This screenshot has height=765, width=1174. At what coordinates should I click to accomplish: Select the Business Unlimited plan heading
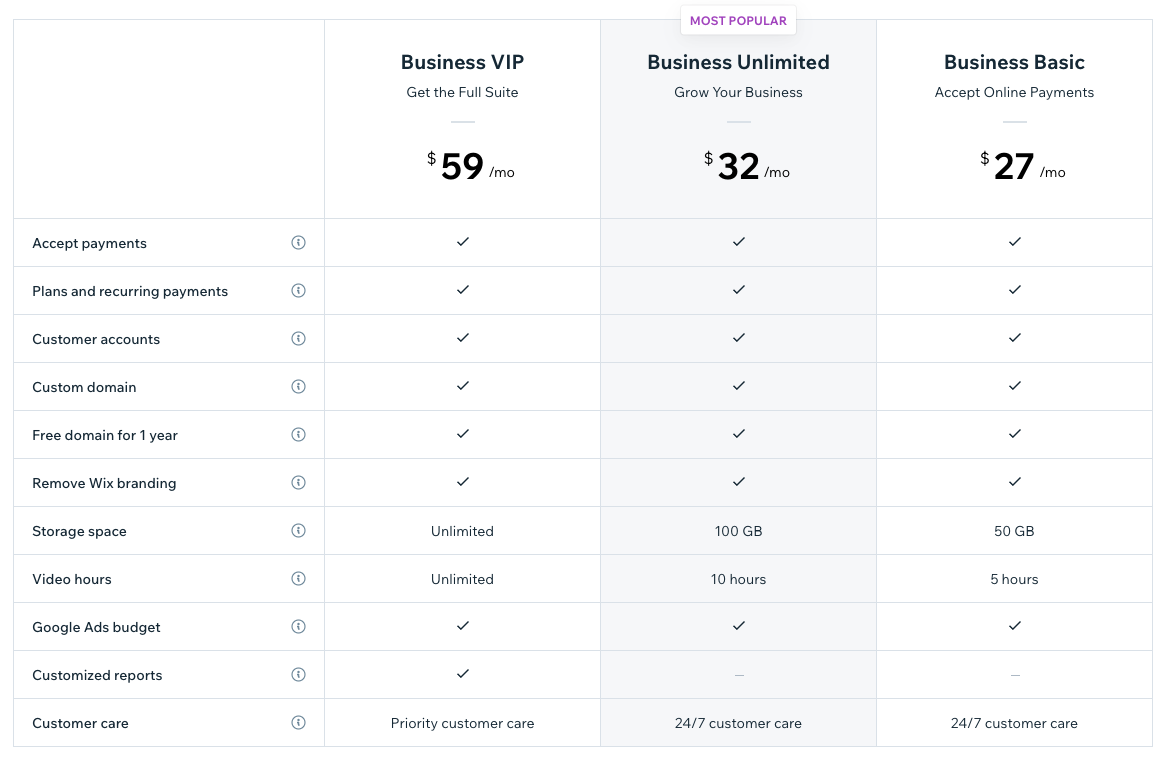pos(738,62)
